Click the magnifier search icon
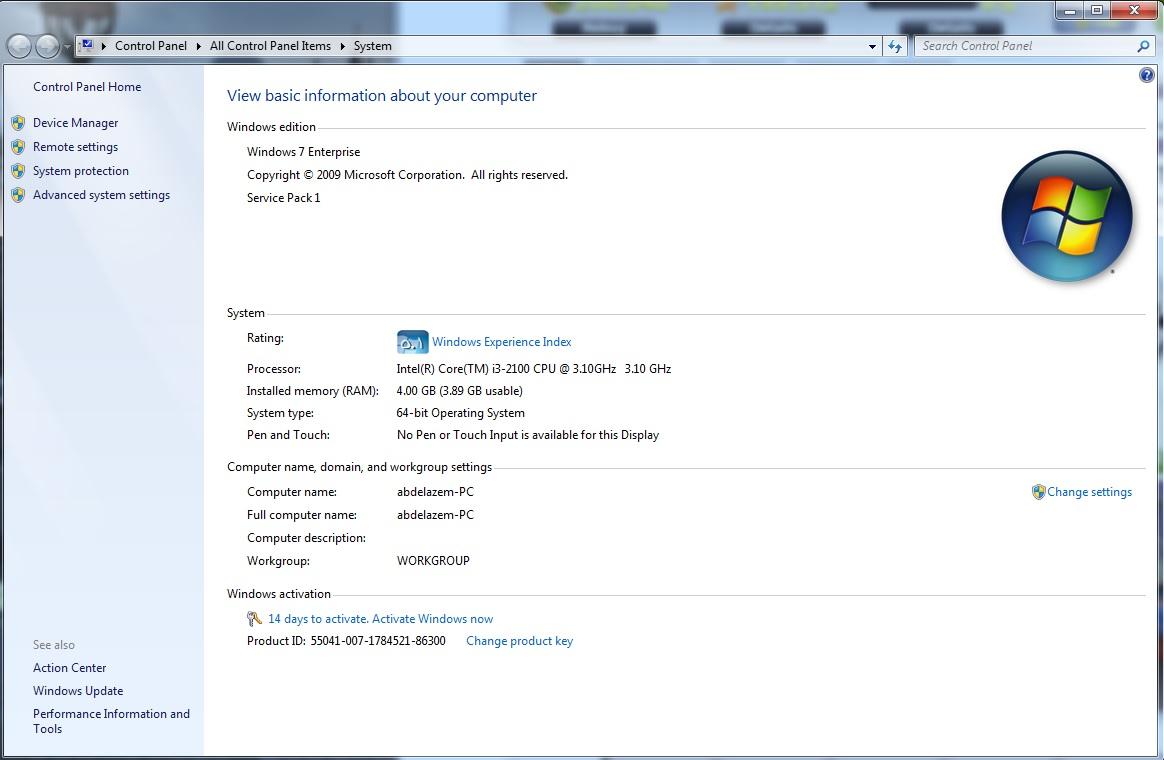Screen dimensions: 1164x760 (1143, 46)
